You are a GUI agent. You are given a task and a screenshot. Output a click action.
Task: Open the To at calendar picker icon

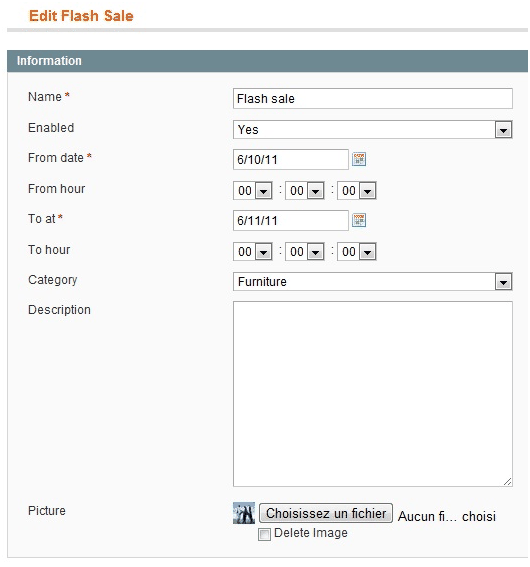pos(359,220)
